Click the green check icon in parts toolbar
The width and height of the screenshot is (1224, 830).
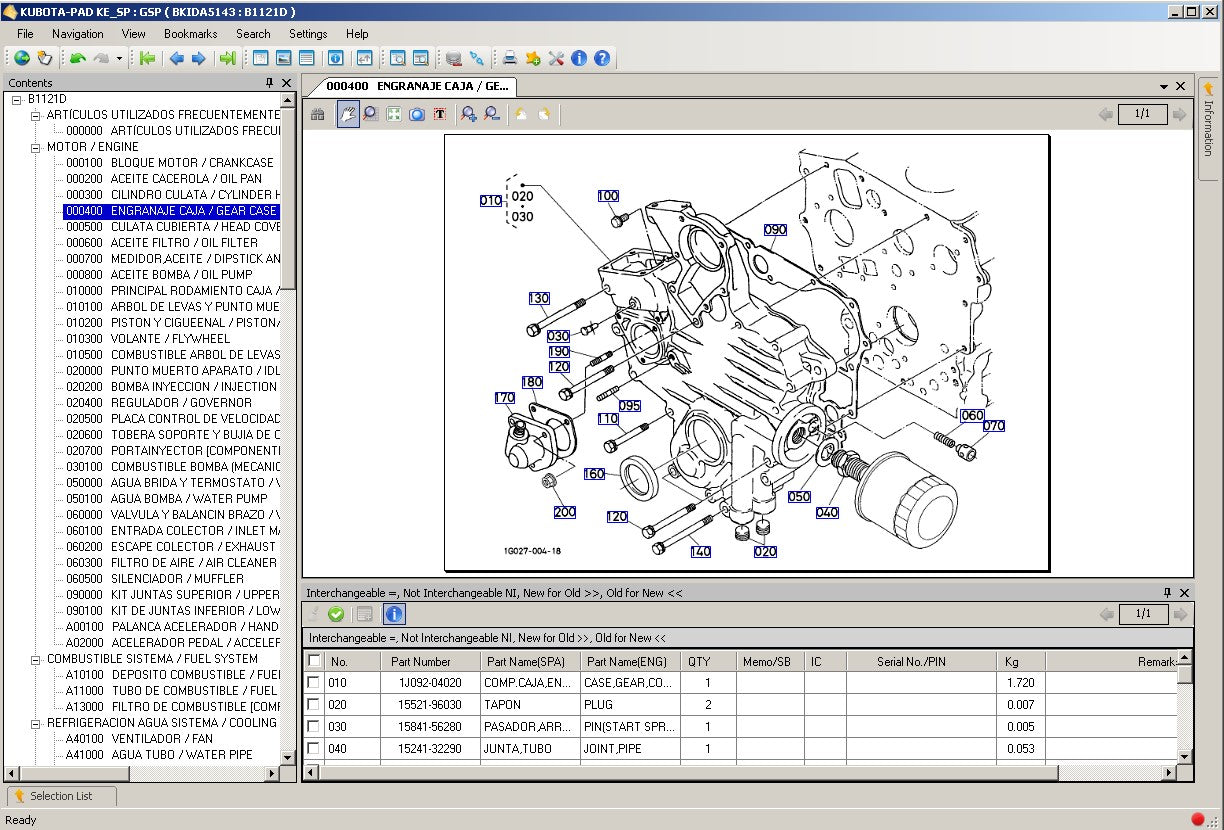[336, 614]
